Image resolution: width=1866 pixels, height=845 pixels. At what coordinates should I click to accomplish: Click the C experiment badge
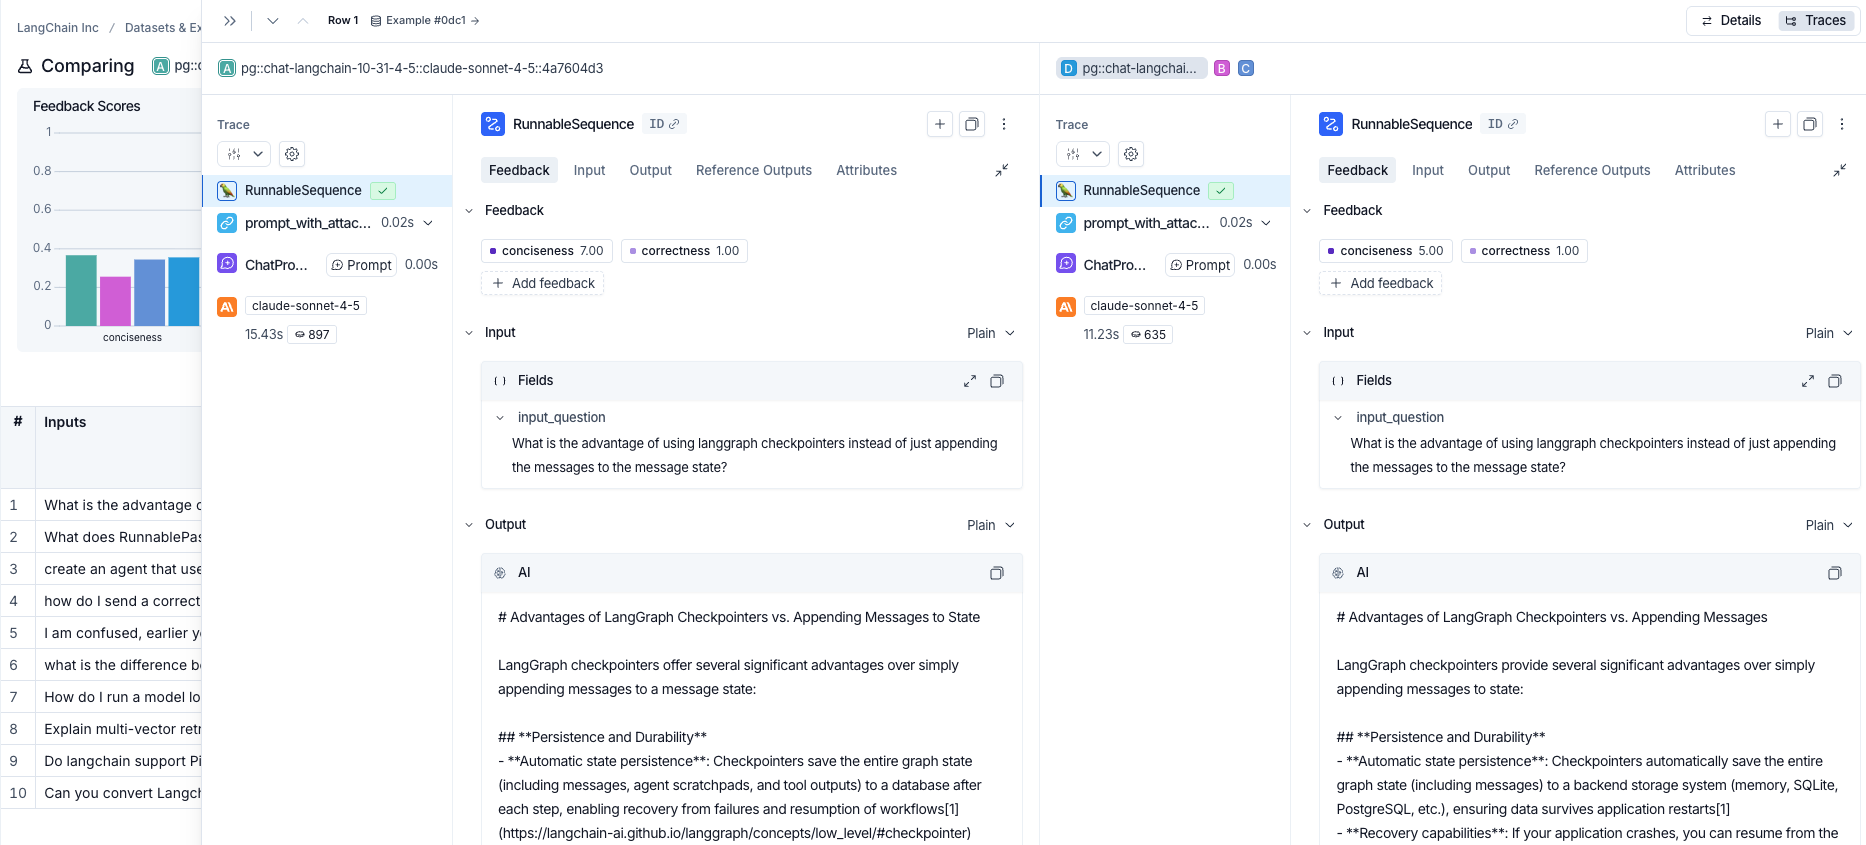pyautogui.click(x=1246, y=68)
